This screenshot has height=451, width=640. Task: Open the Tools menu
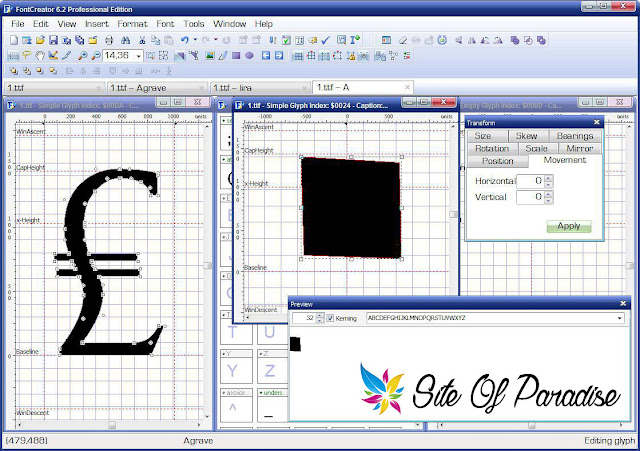193,24
